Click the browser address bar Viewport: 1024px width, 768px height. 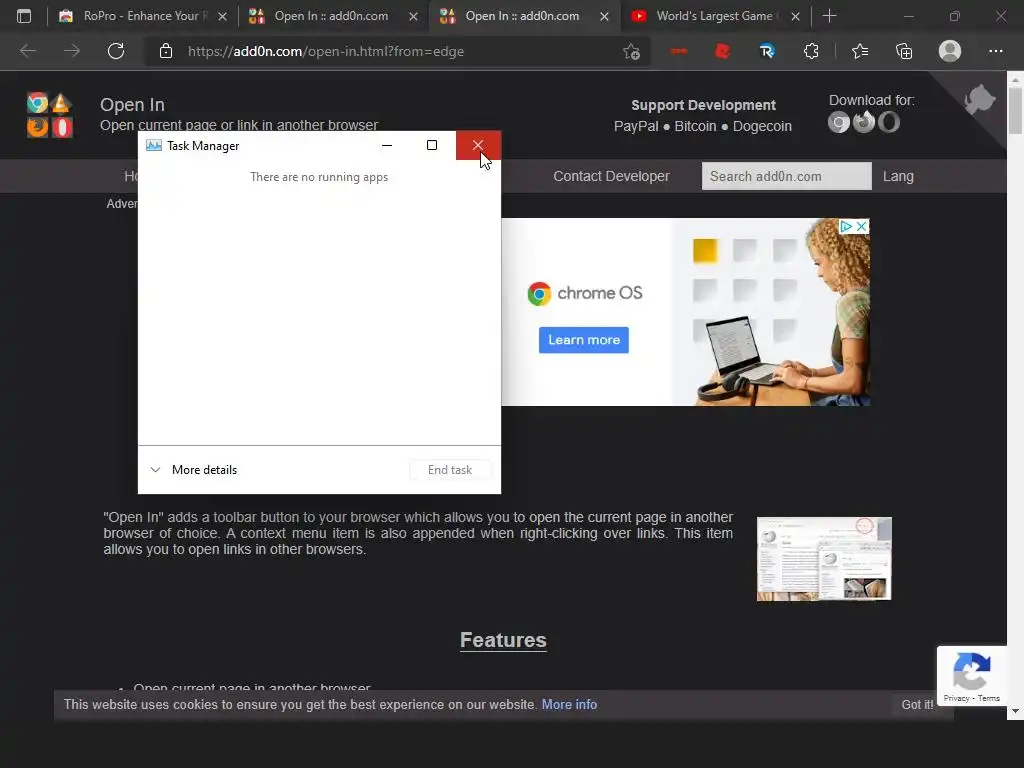pyautogui.click(x=399, y=51)
